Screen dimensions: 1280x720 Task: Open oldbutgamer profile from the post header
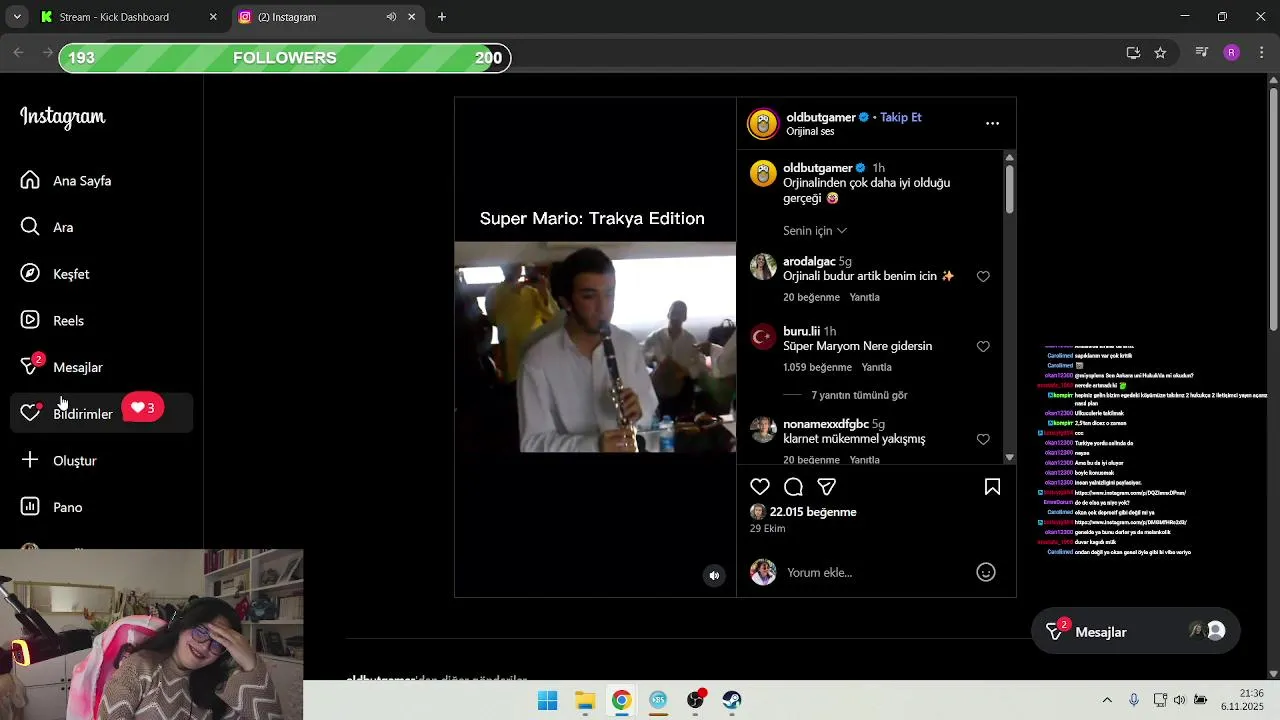[820, 117]
